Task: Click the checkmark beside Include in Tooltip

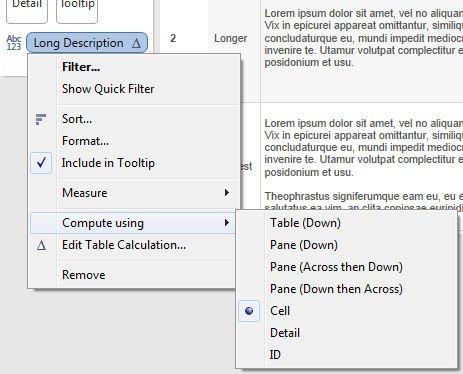Action: point(41,163)
